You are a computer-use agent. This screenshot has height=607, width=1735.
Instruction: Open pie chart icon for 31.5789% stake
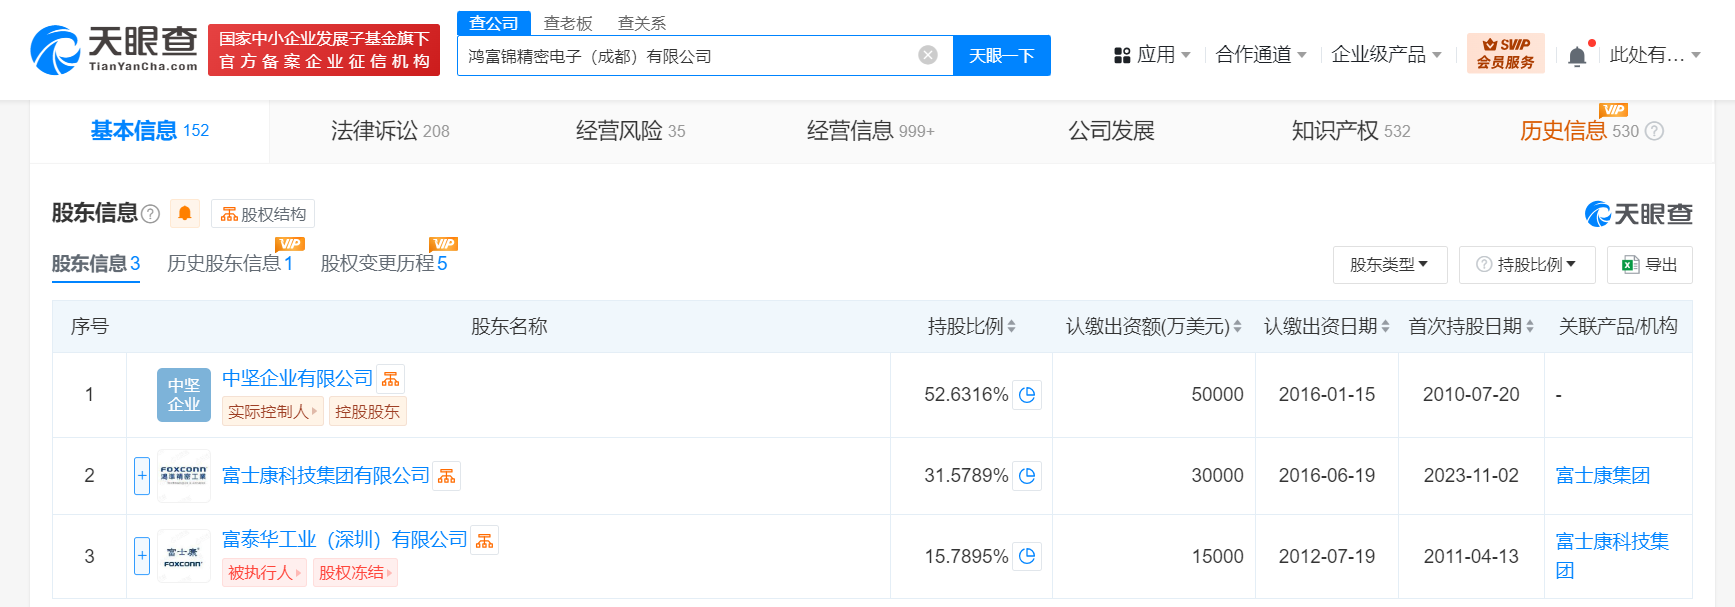click(x=1027, y=476)
